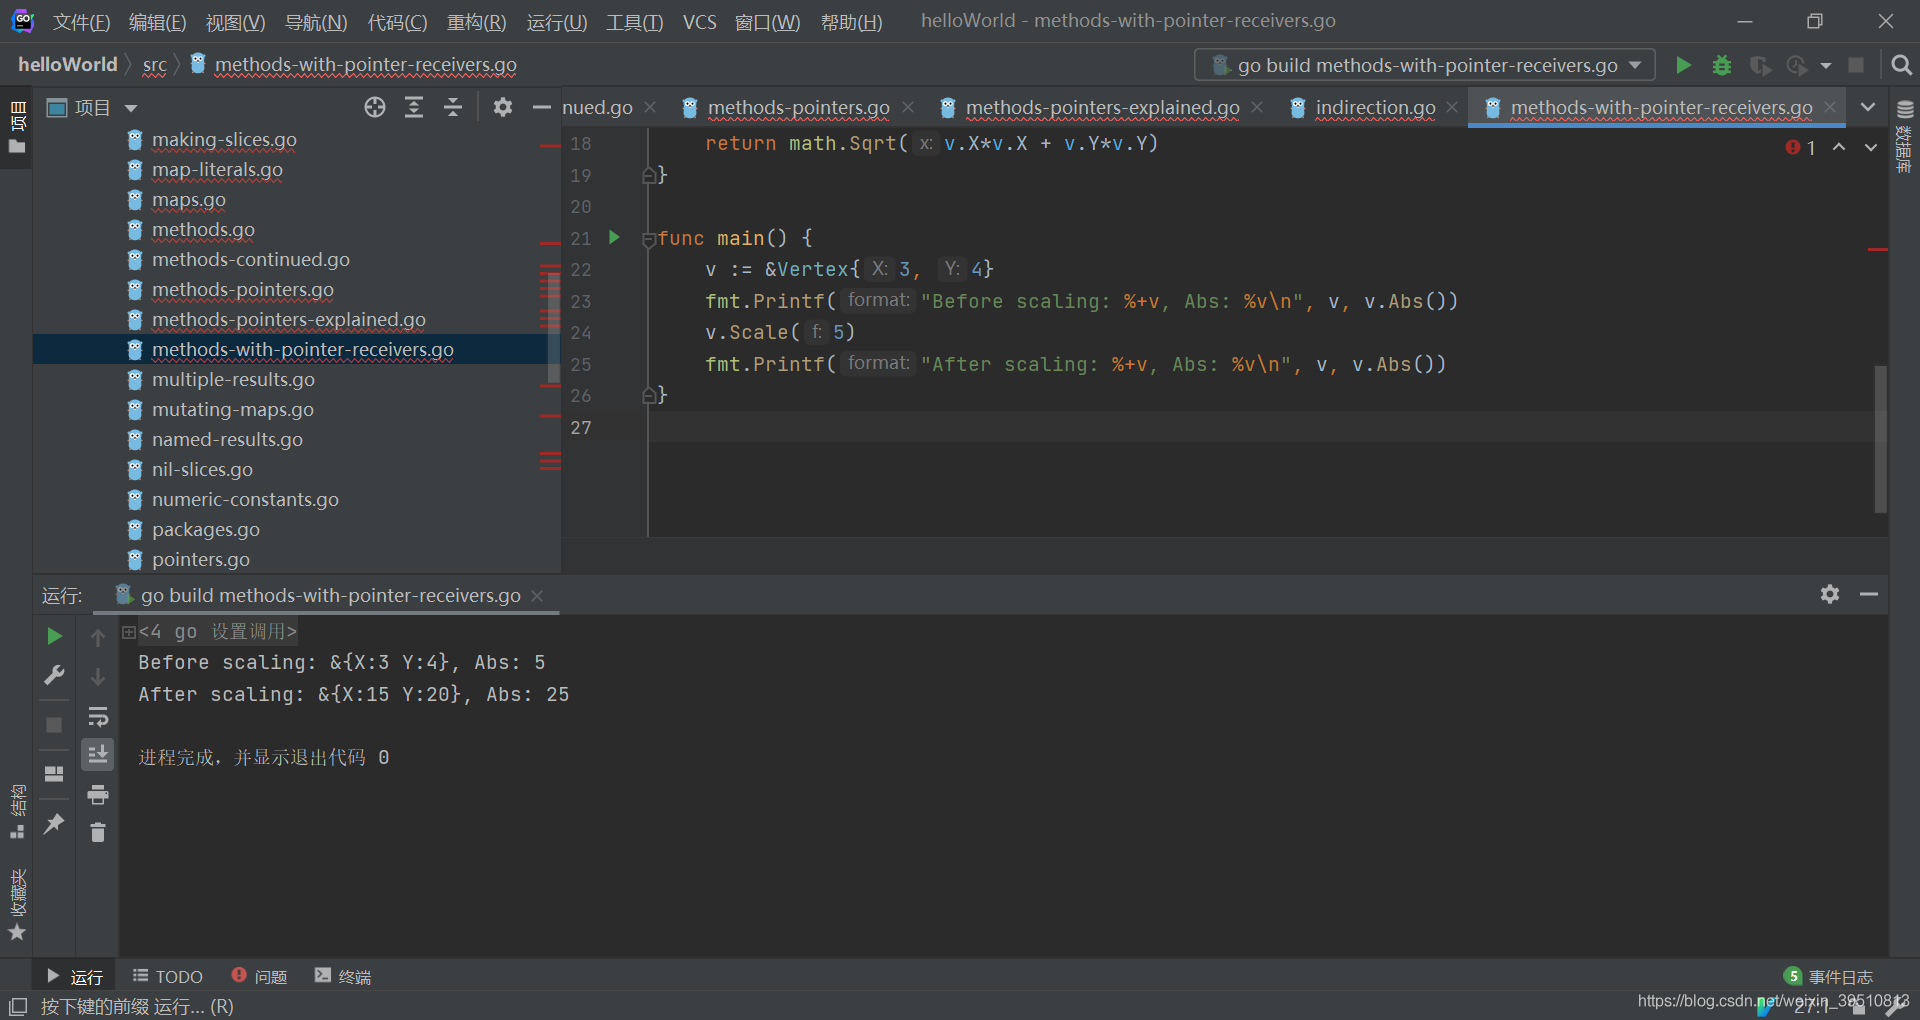Screen dimensions: 1920x1020
Task: Open the 编辑(E) menu
Action: [158, 22]
